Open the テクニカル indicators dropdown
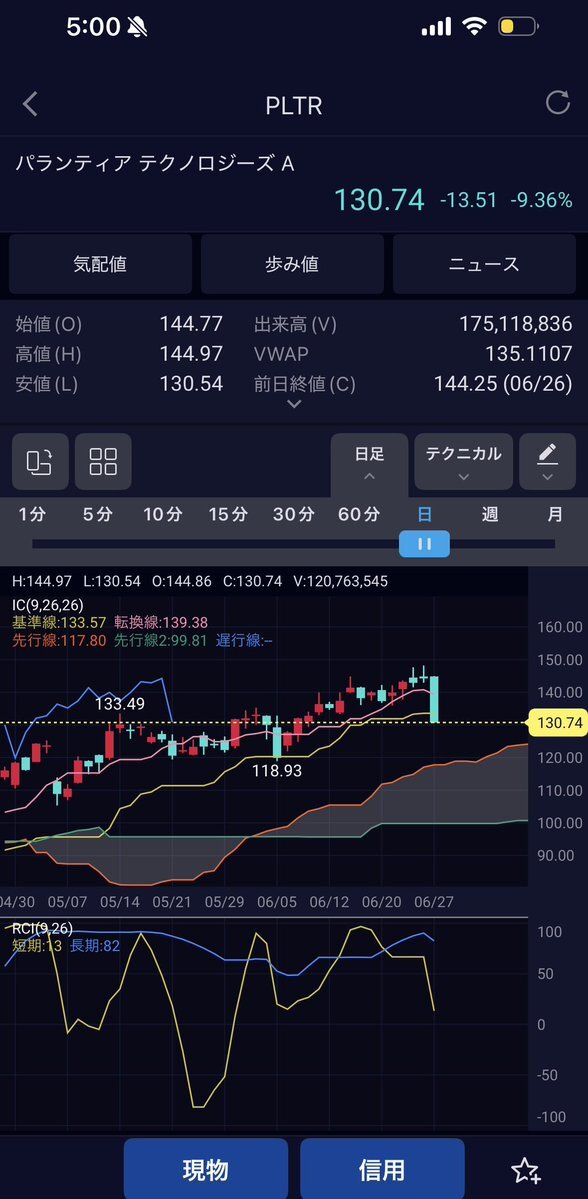Screen dimensions: 588x1199 click(x=463, y=462)
